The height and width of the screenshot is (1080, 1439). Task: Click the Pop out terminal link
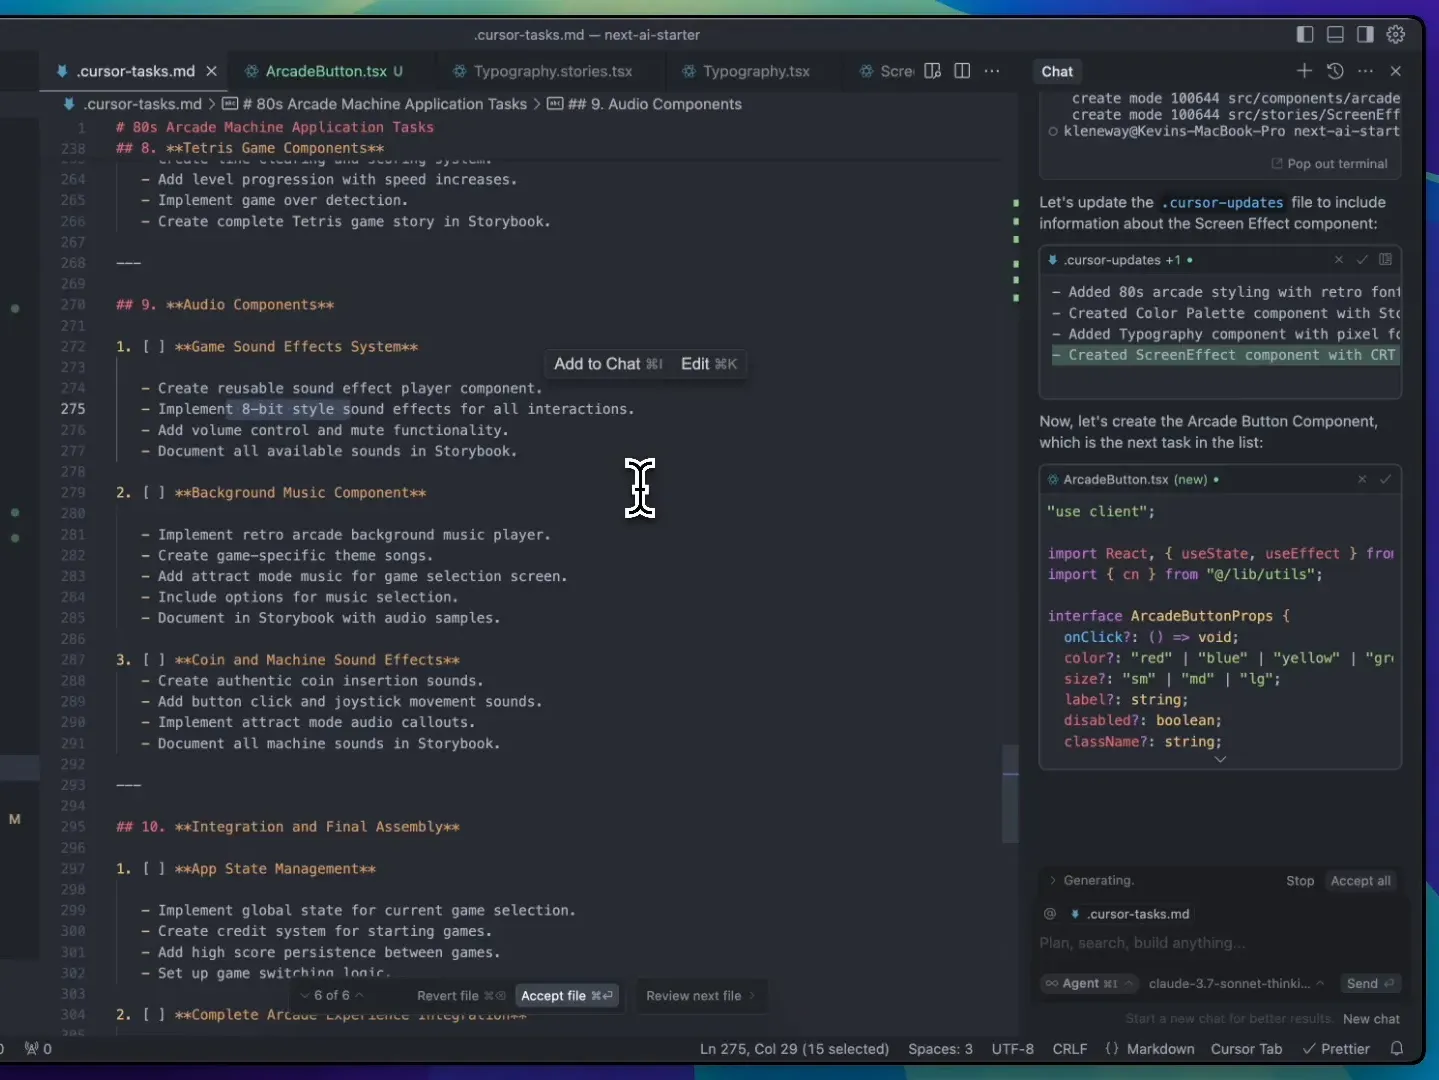(1329, 164)
